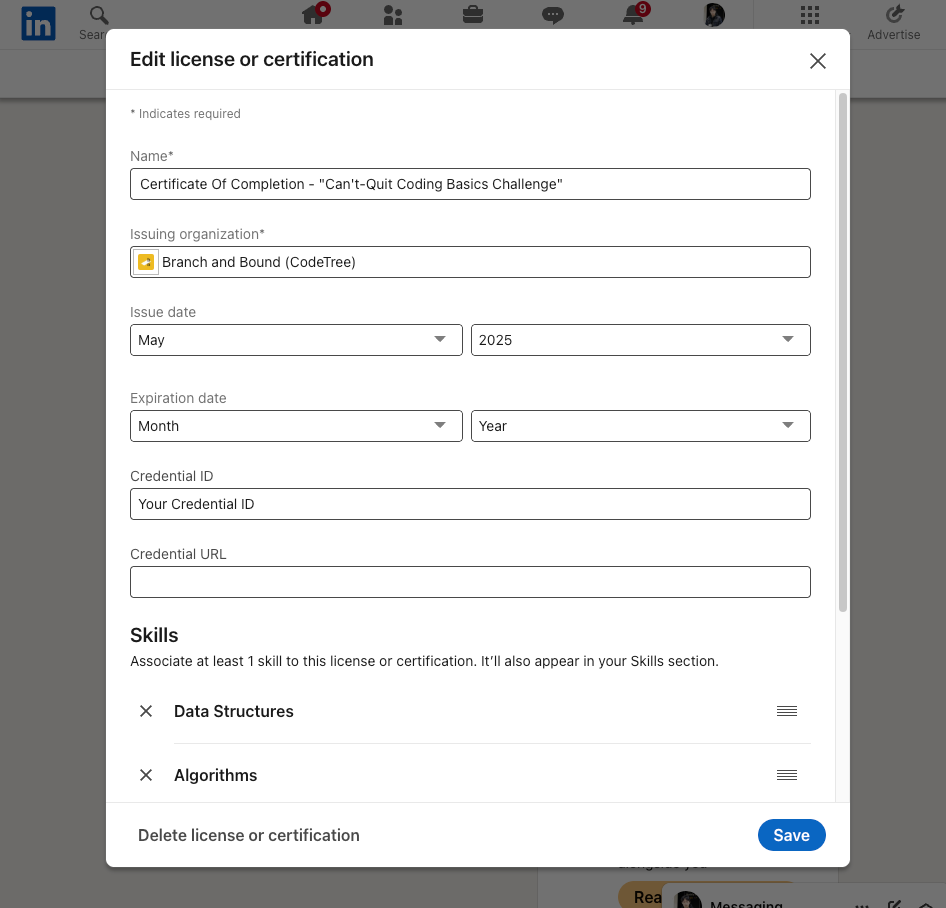946x908 pixels.
Task: Click the Issuing organization field
Action: (x=470, y=262)
